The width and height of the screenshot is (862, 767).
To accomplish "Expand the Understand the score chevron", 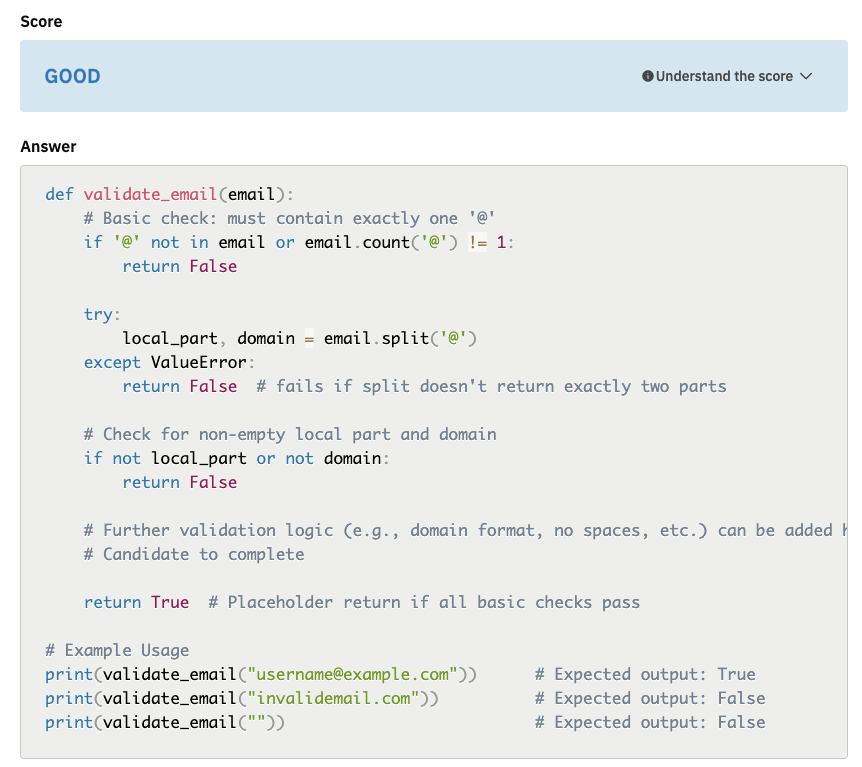I will coord(806,76).
